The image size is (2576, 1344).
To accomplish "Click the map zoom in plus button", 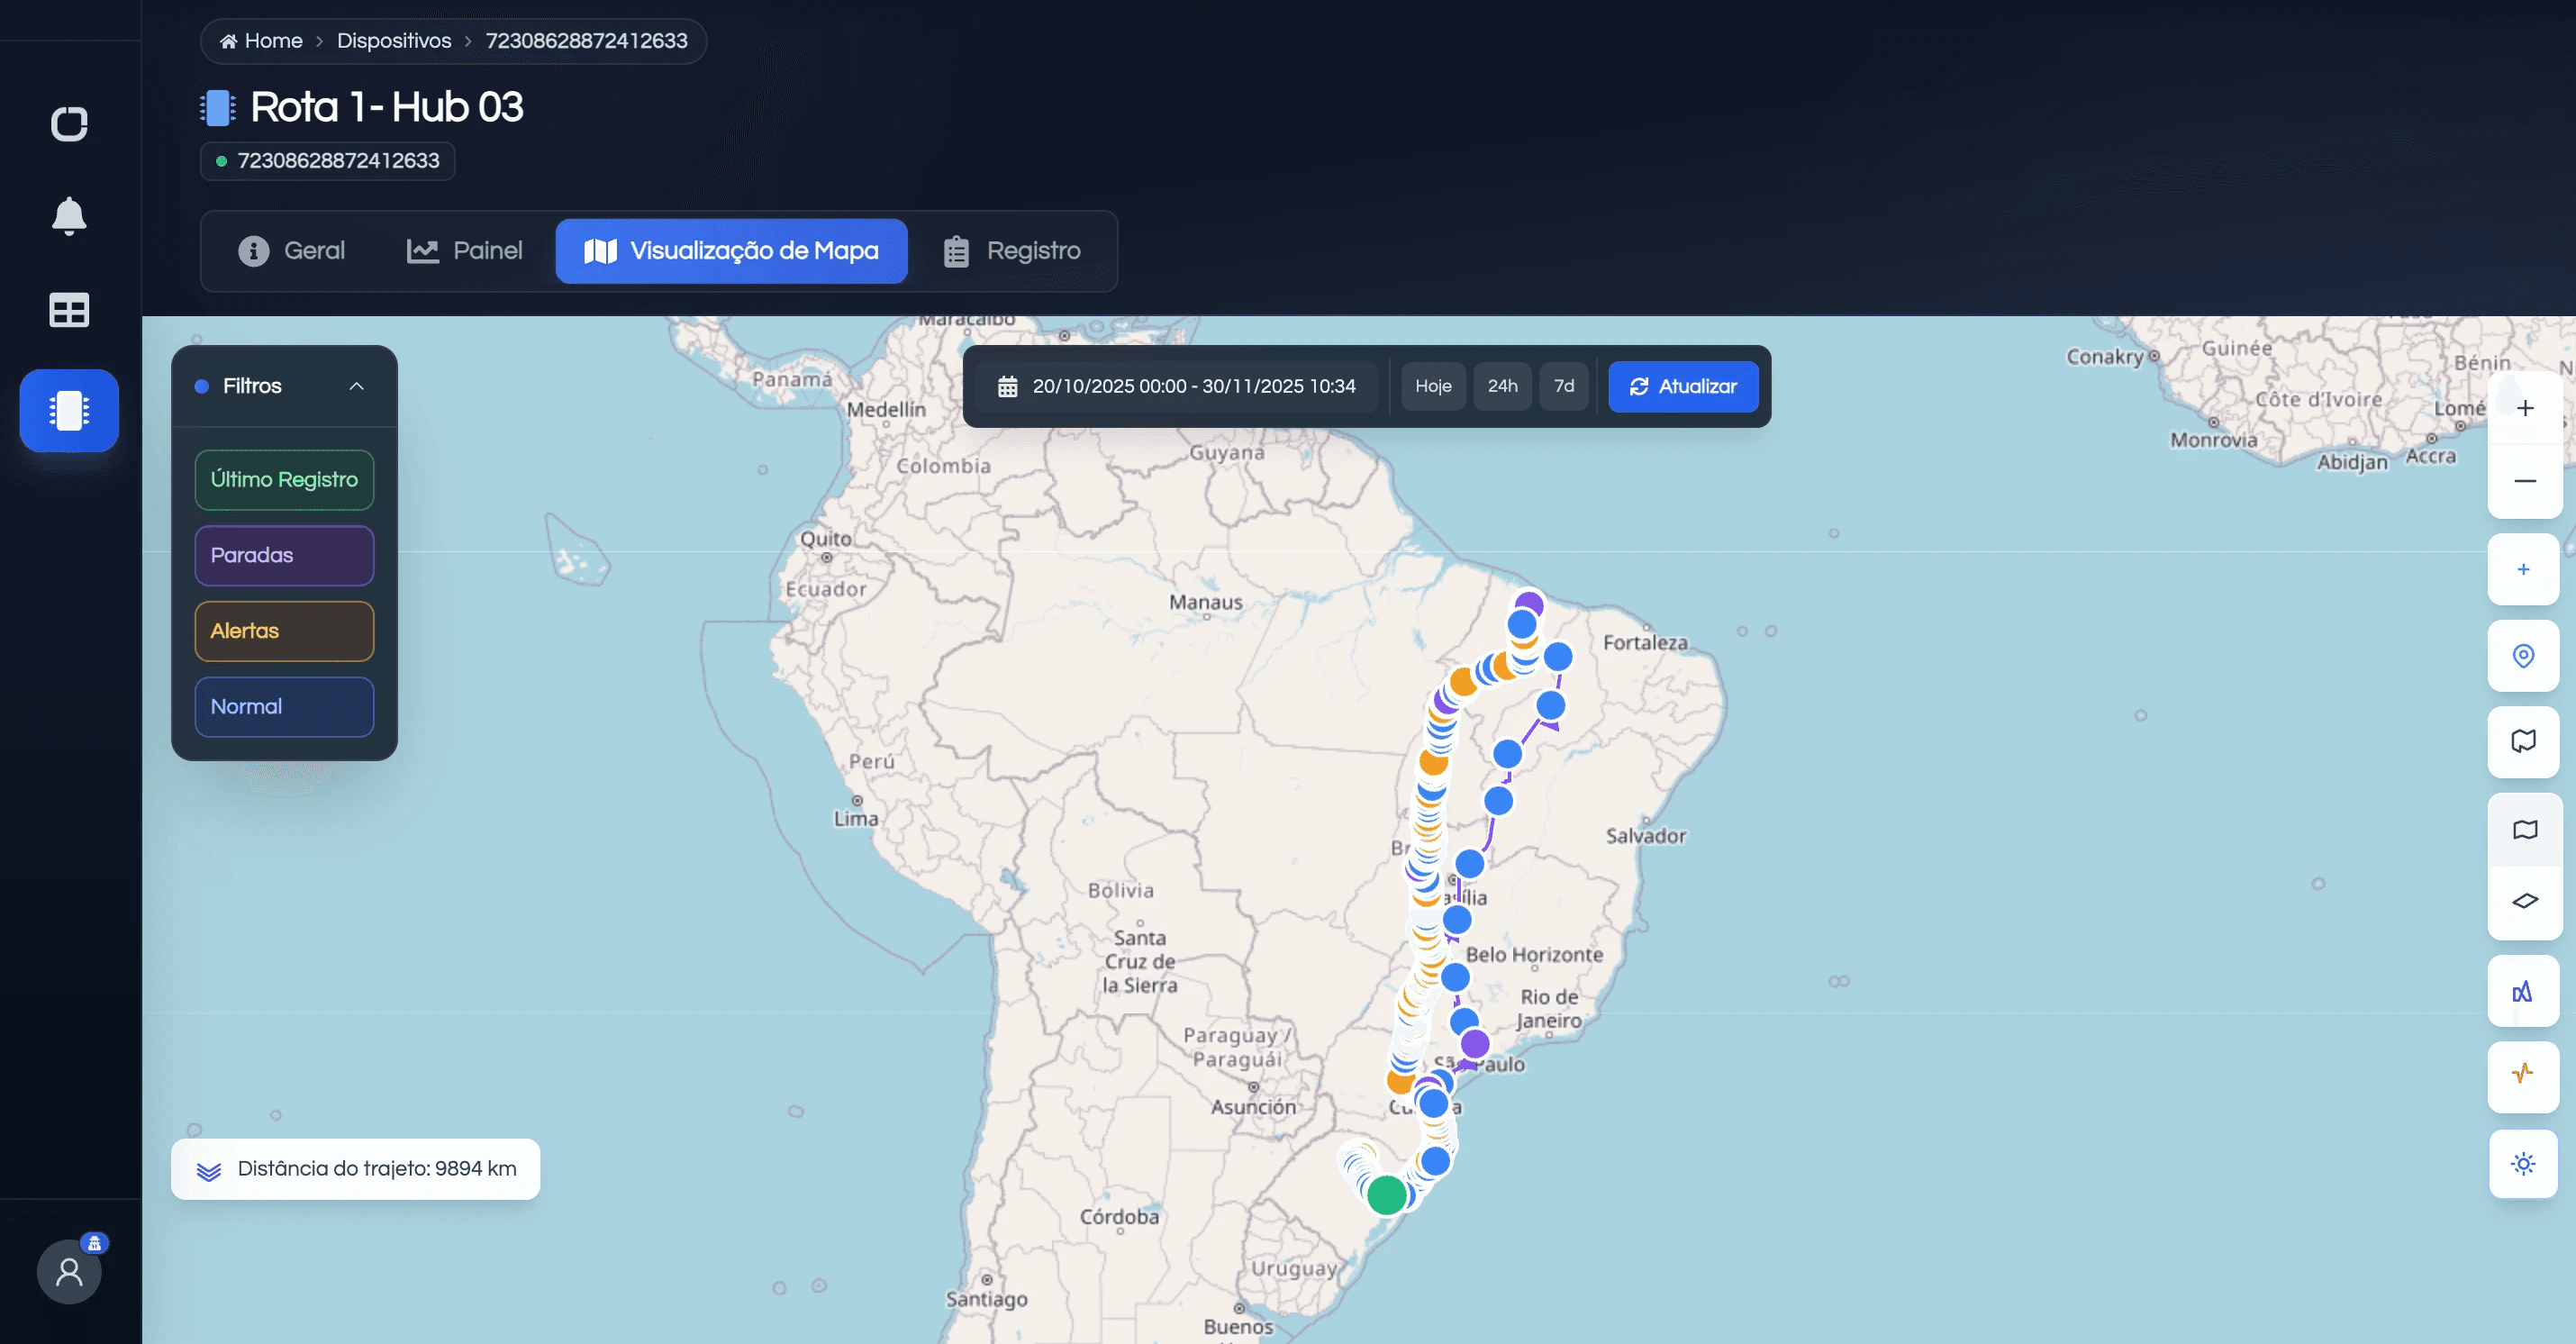I will click(x=2524, y=408).
